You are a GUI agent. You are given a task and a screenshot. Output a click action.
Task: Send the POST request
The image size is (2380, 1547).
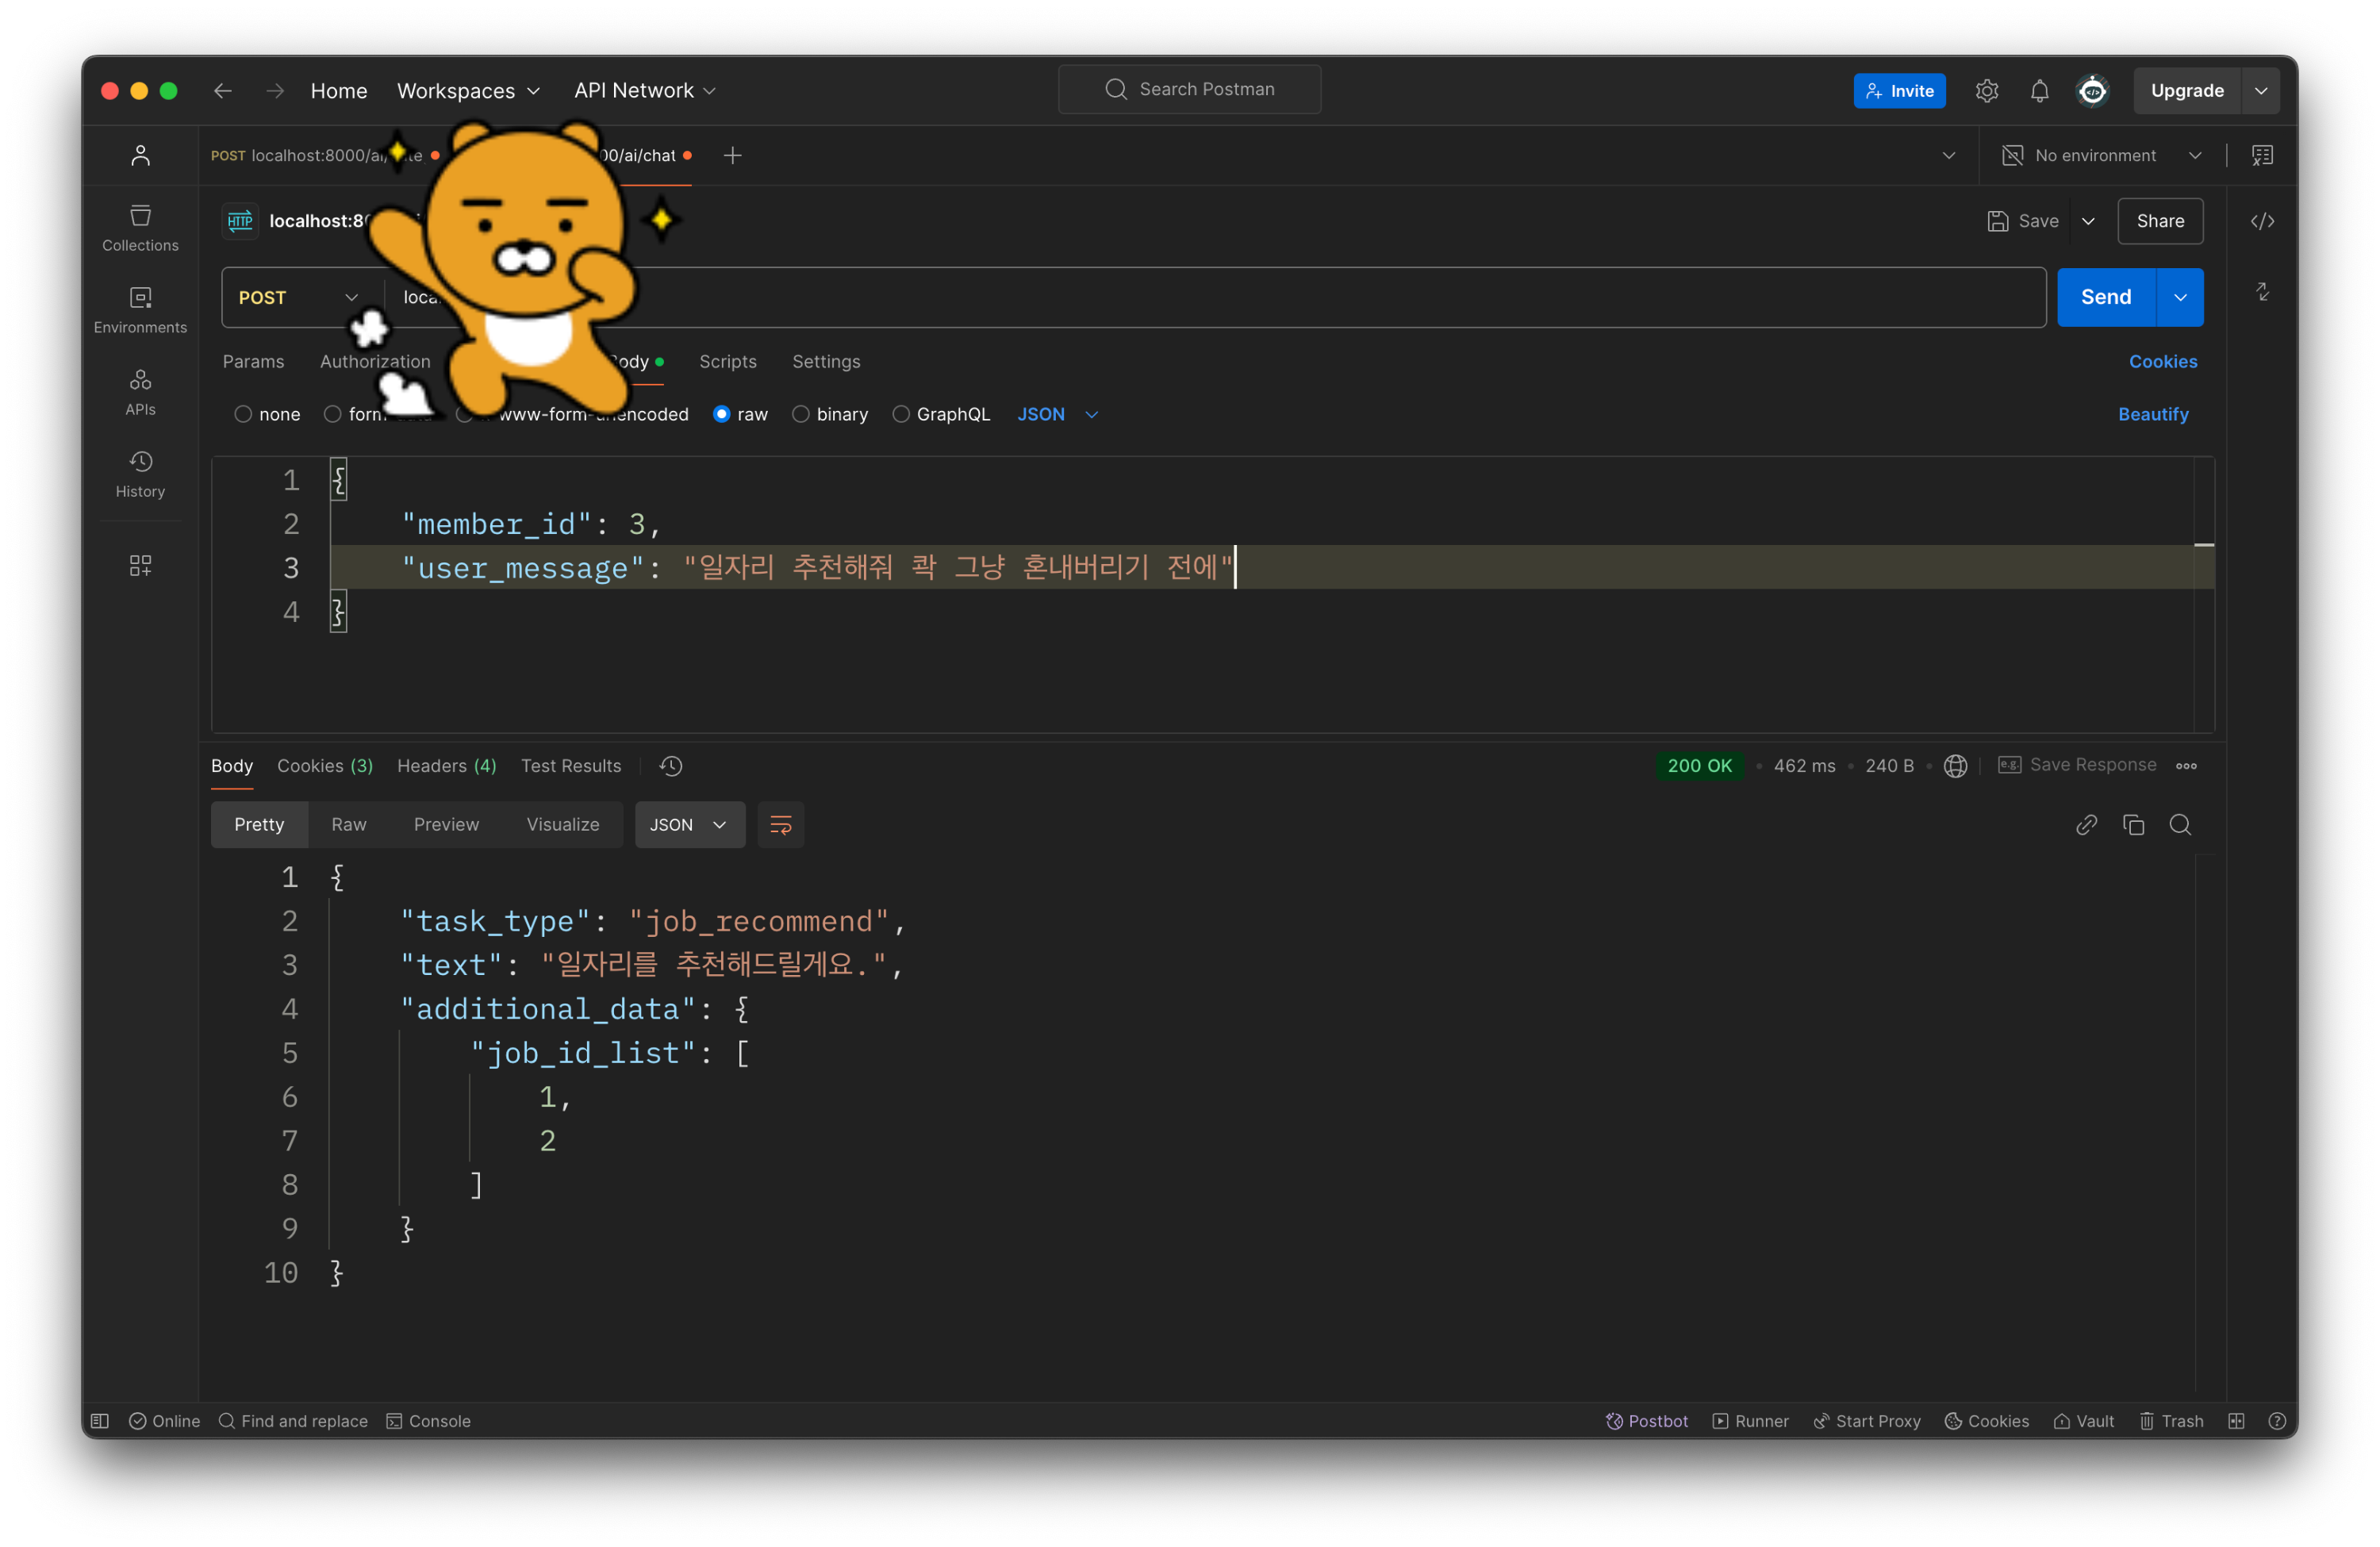[x=2107, y=297]
